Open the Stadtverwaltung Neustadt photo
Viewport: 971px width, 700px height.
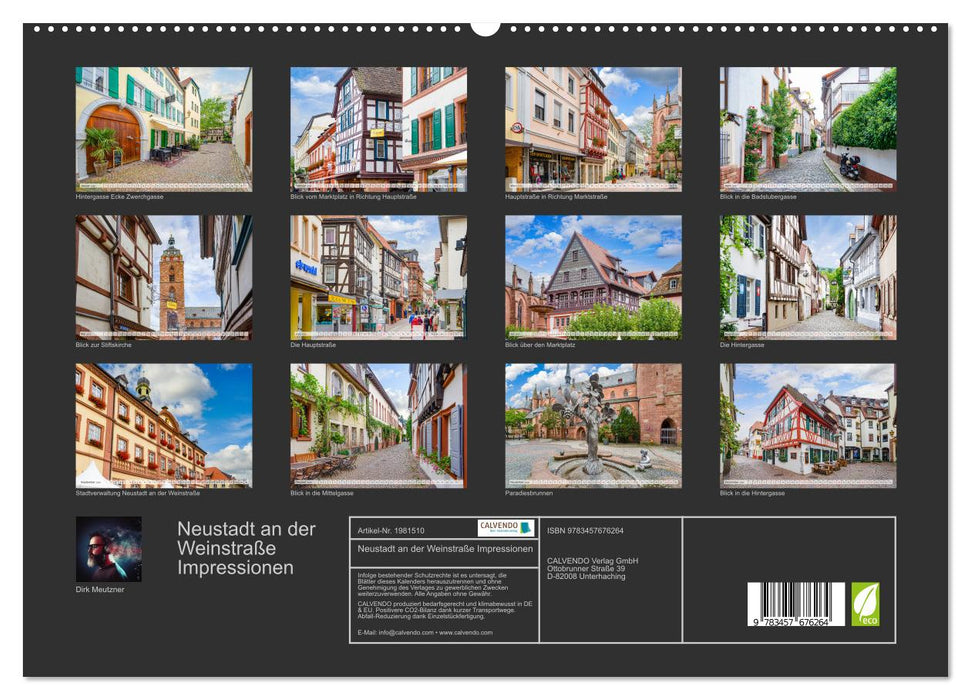tap(164, 425)
